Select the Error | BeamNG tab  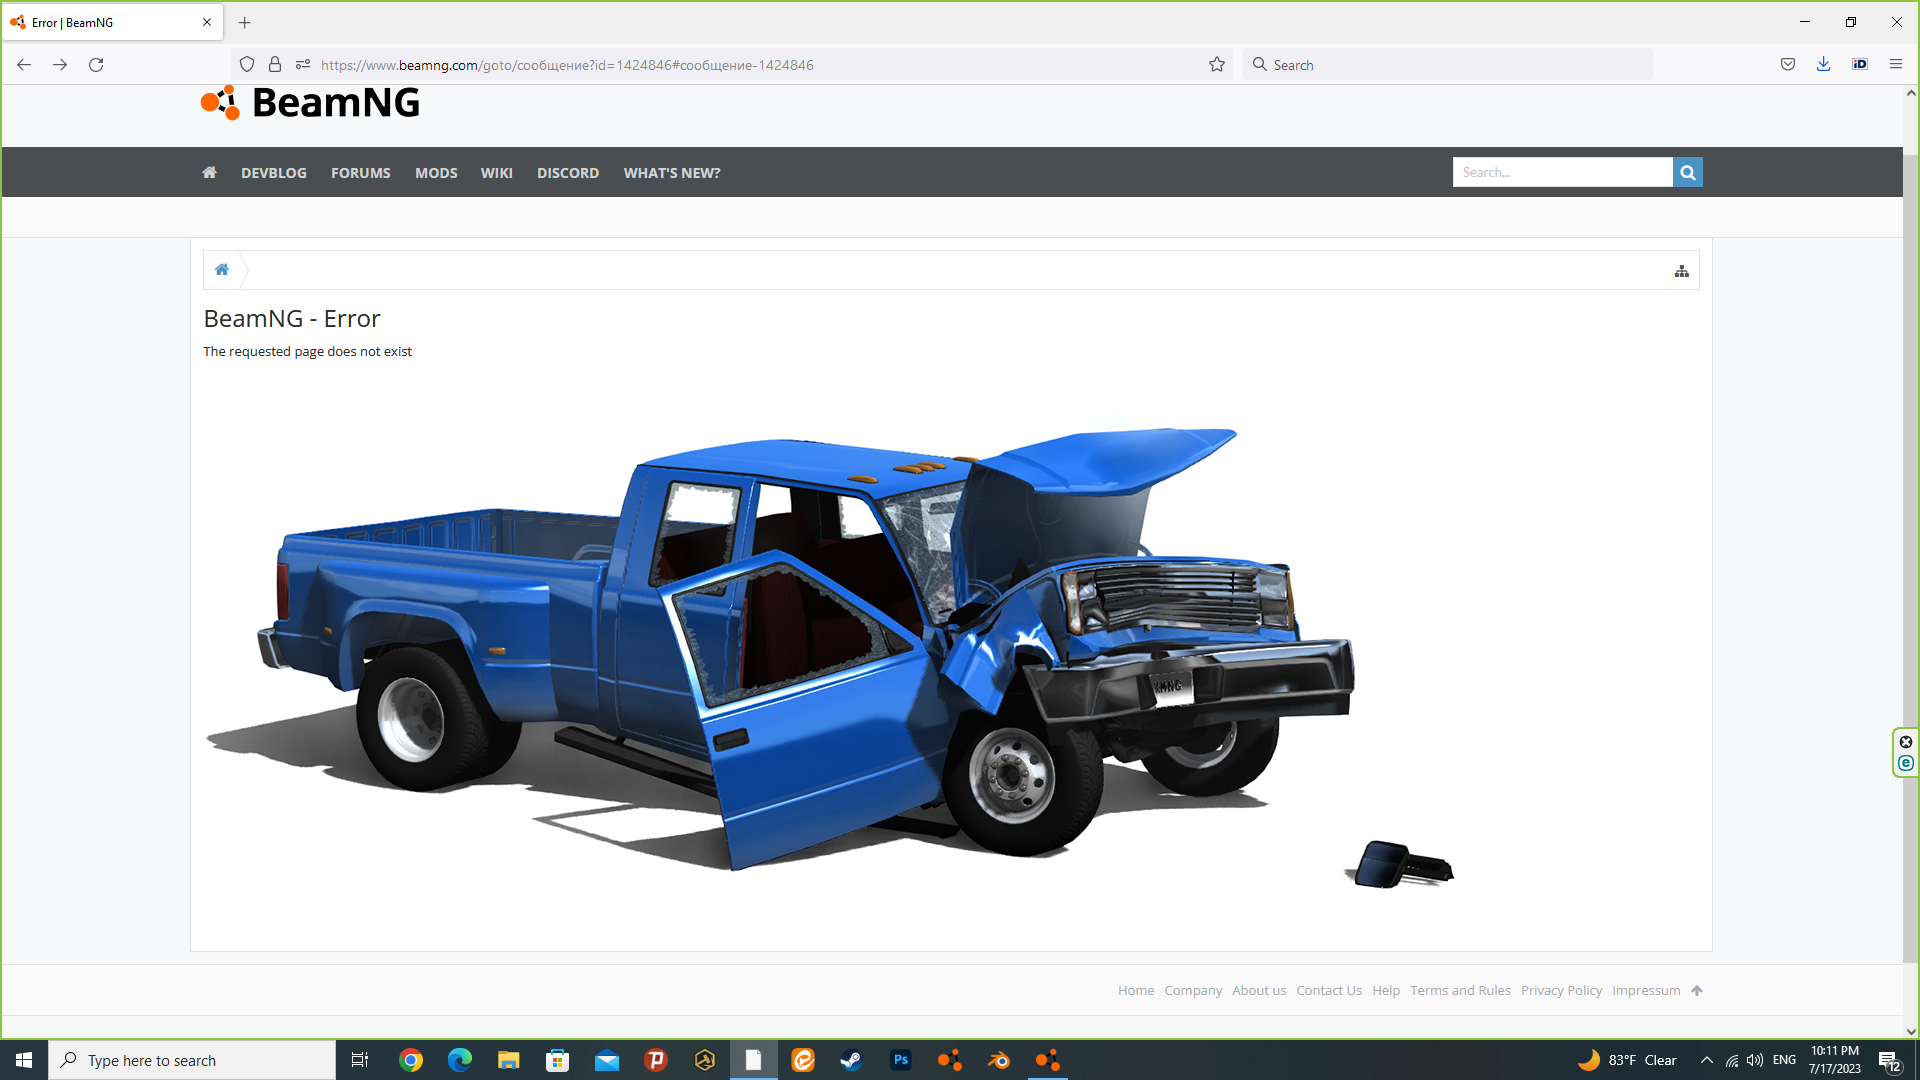point(112,22)
